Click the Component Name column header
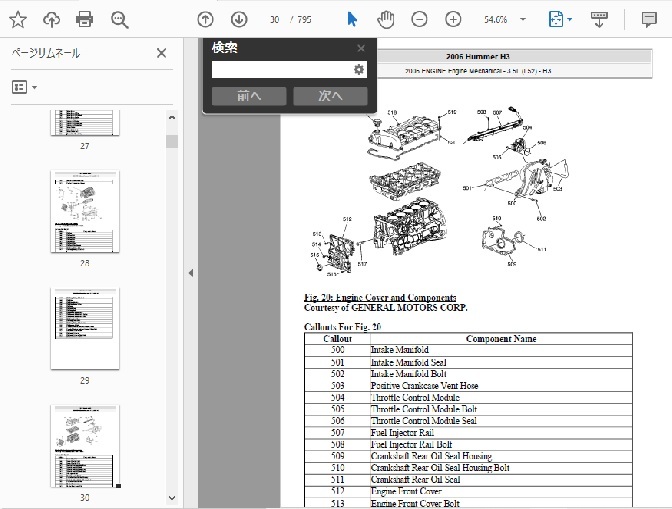Viewport: 672px width, 509px height. [x=501, y=338]
